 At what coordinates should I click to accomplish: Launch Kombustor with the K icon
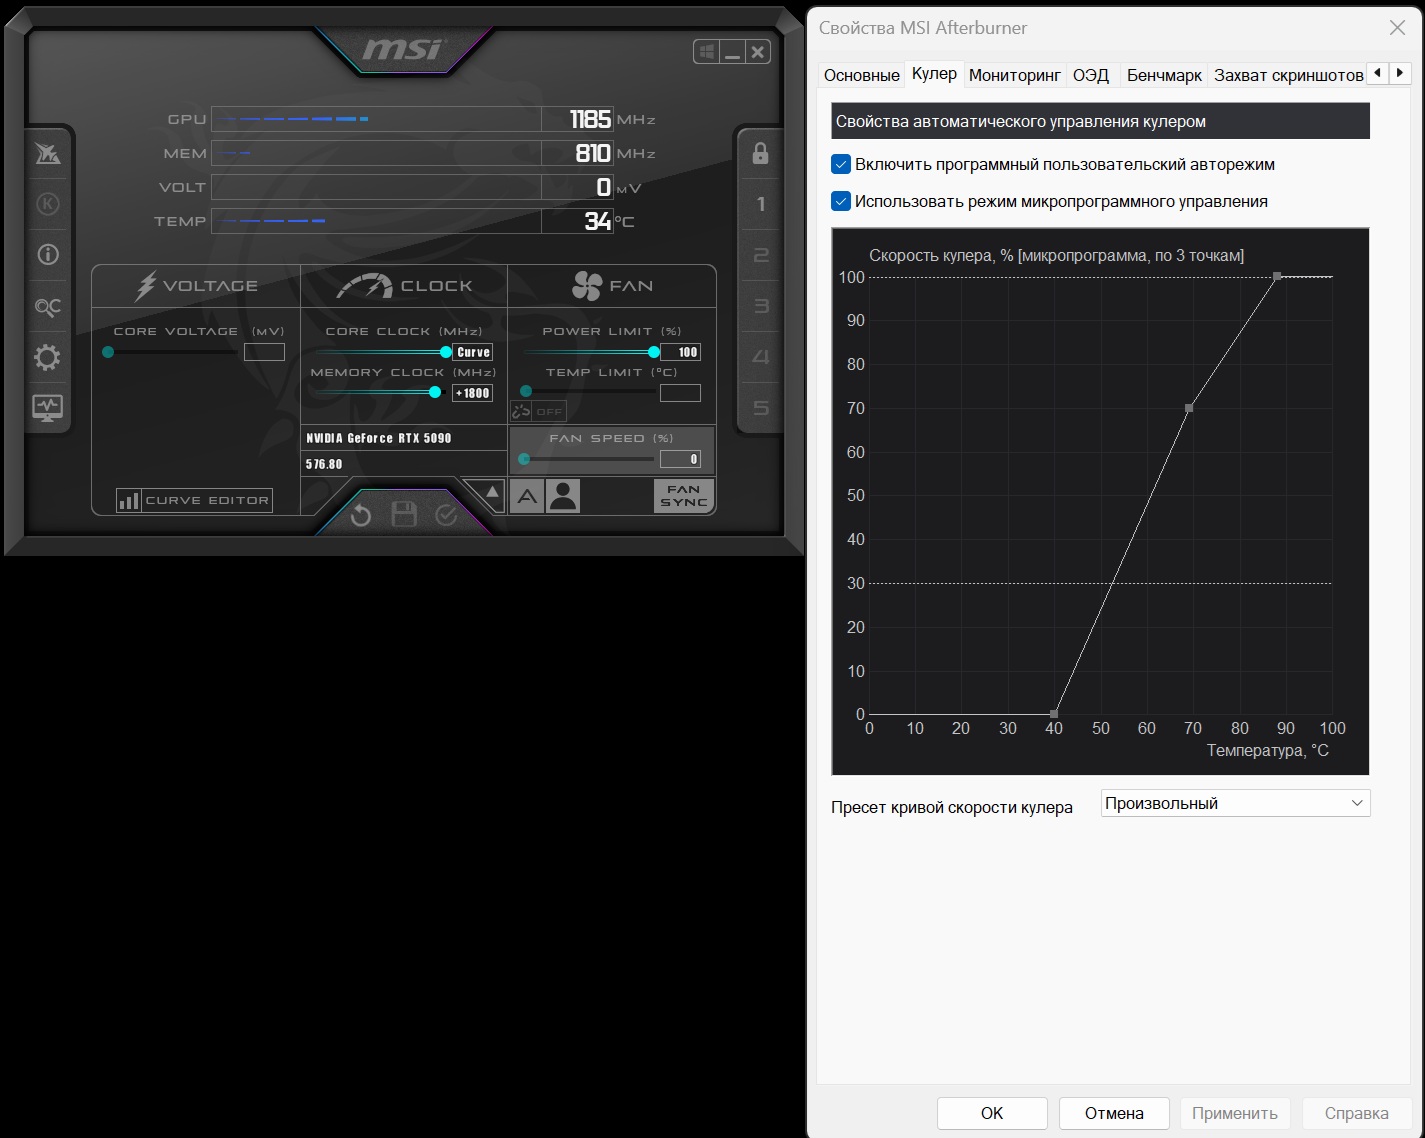tap(47, 204)
